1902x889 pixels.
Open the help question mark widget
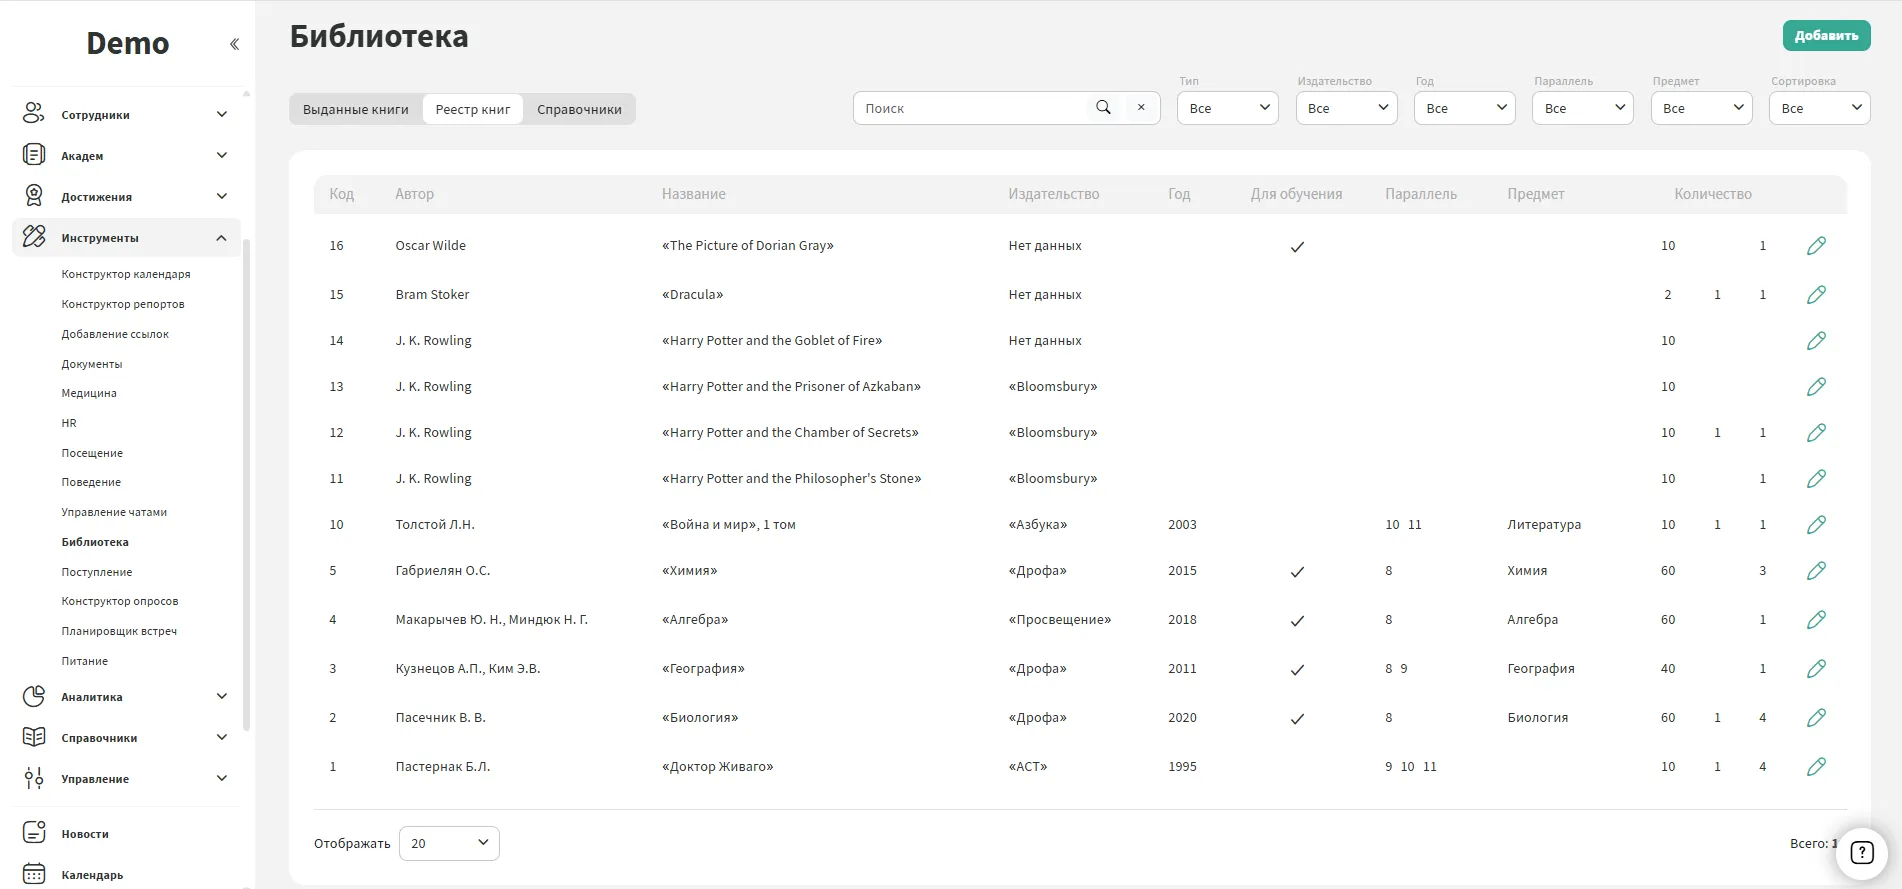[x=1861, y=852]
